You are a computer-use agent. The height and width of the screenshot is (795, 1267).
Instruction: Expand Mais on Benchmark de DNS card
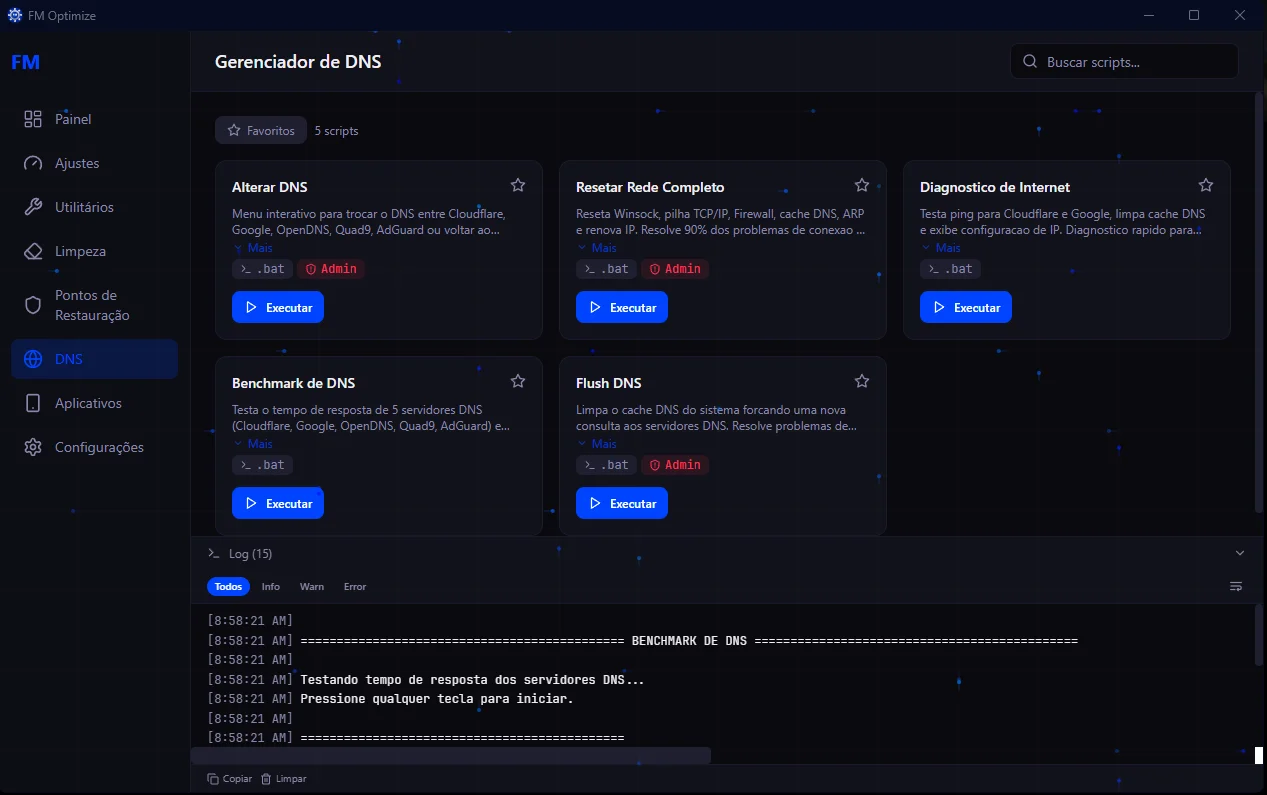pos(253,444)
